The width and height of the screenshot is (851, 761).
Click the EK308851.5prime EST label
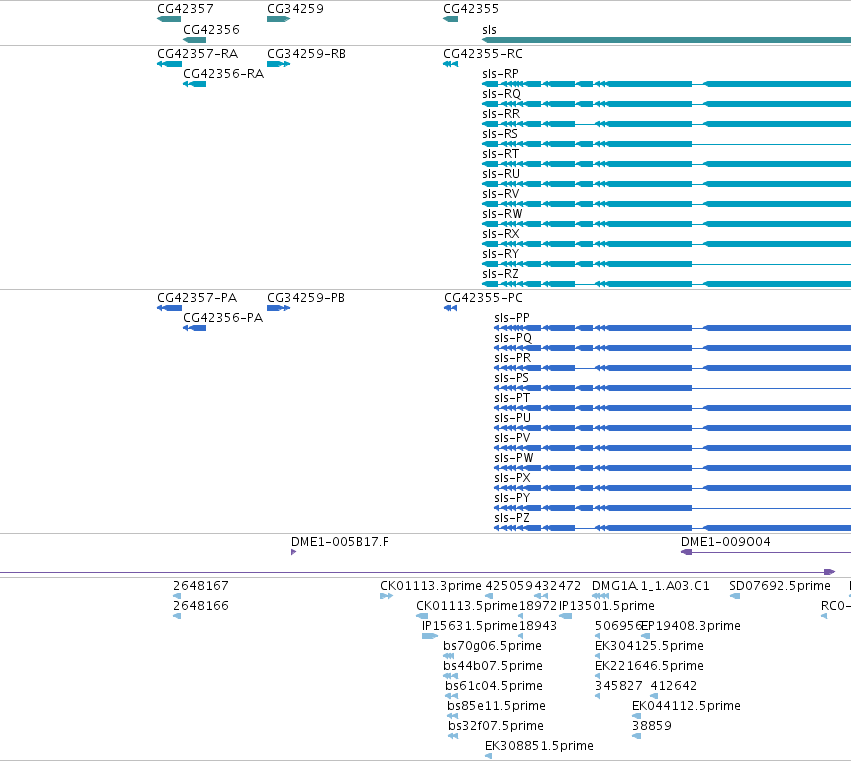(x=539, y=746)
